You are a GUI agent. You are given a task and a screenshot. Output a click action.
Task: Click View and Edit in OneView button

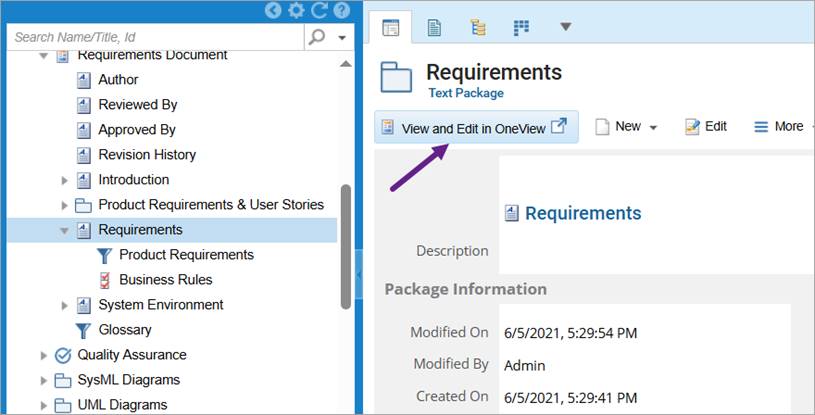[476, 127]
